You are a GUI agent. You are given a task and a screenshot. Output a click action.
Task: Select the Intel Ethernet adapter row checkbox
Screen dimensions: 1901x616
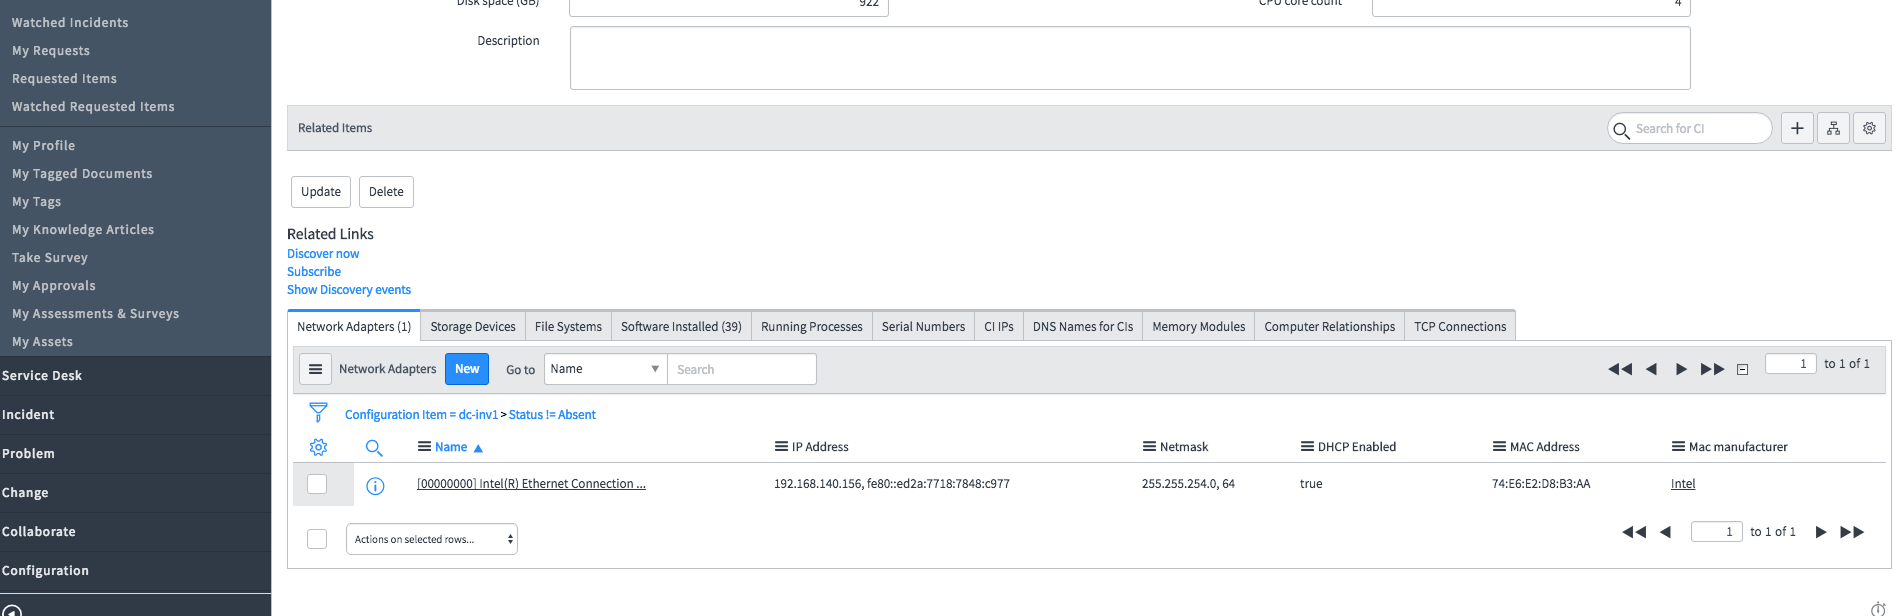click(x=317, y=484)
